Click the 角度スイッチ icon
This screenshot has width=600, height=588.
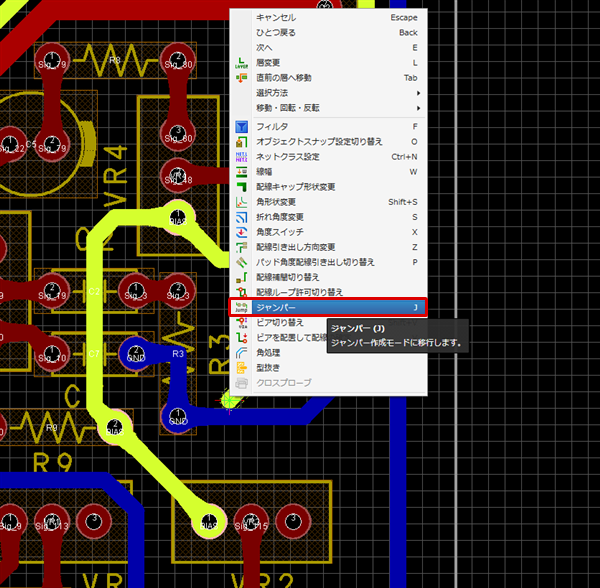(241, 232)
